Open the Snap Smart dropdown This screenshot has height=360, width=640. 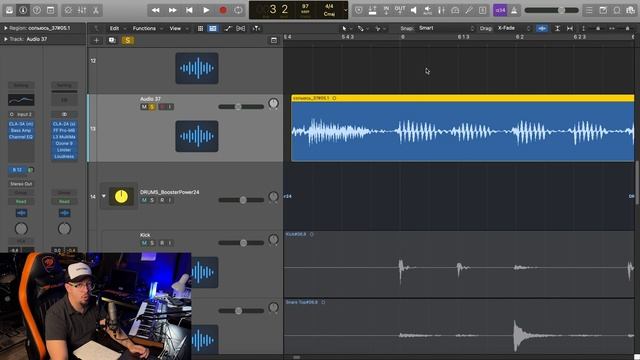coord(447,28)
